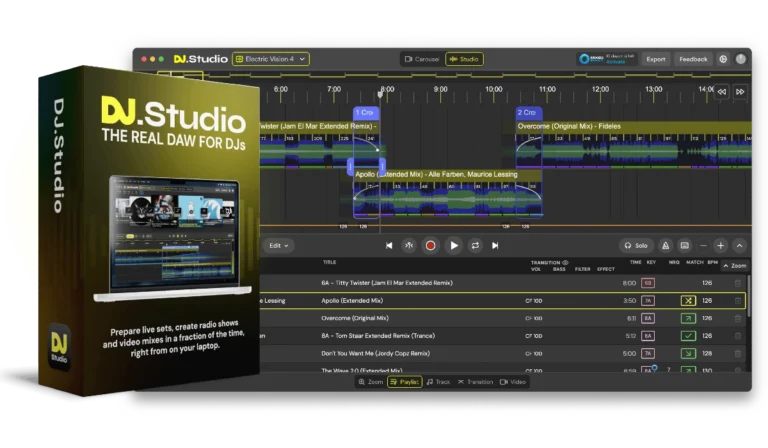Click the key badge of Don't You Want Me row
The height and width of the screenshot is (448, 768).
pyautogui.click(x=648, y=354)
